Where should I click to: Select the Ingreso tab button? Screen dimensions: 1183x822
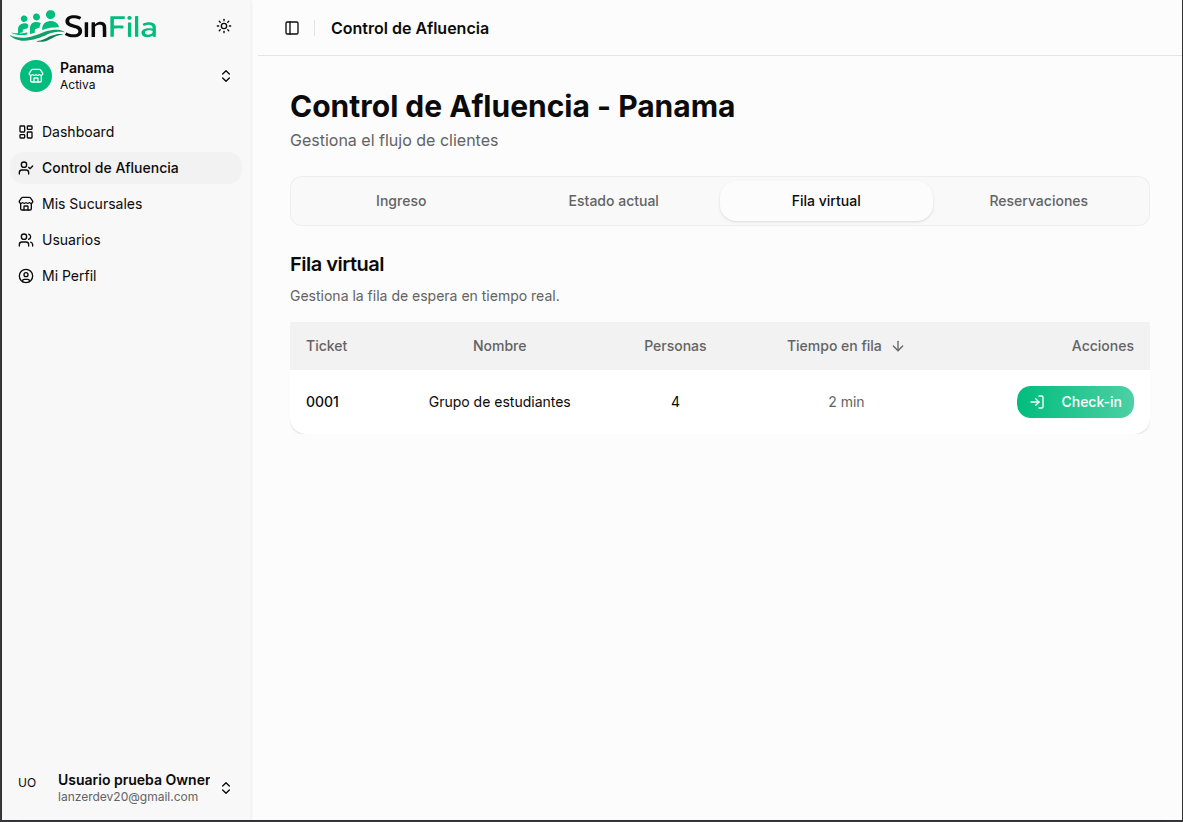(401, 200)
